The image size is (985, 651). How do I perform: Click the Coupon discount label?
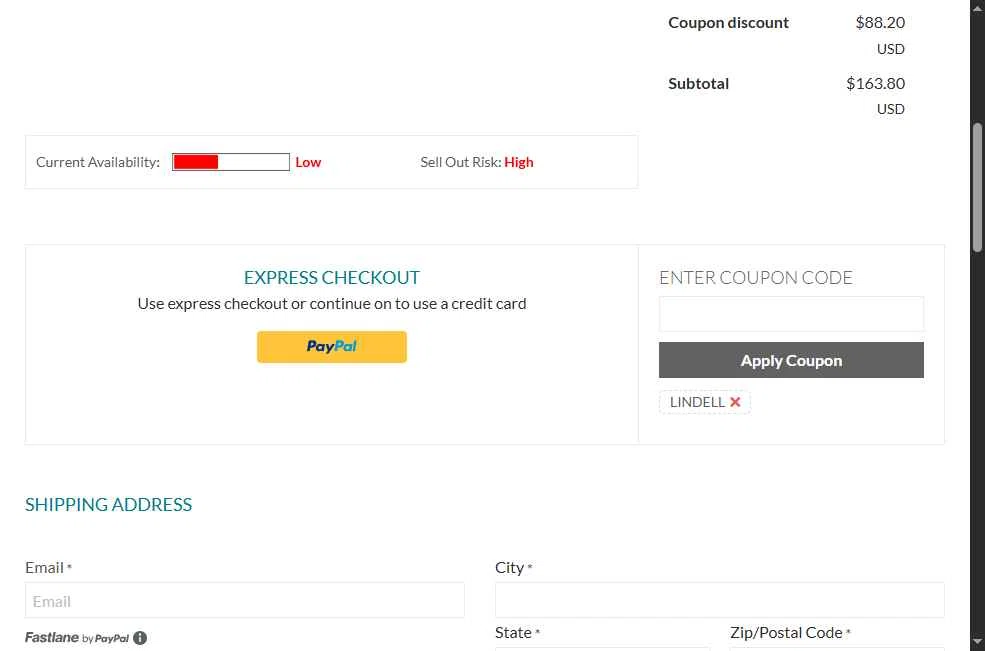tap(728, 23)
